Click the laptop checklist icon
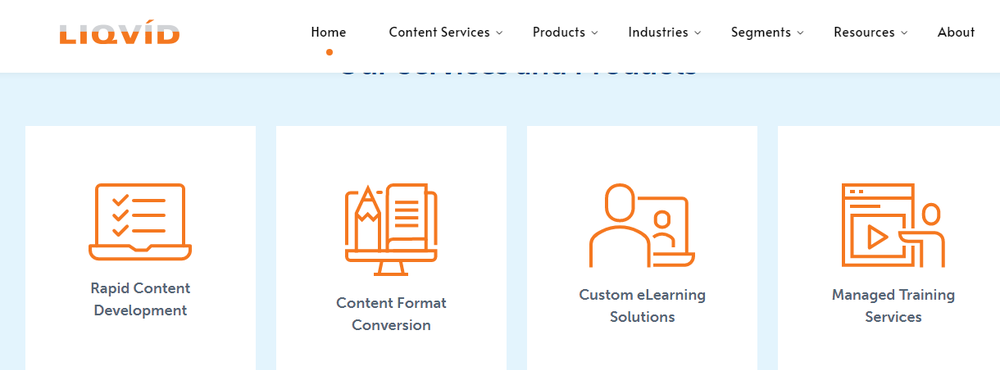The height and width of the screenshot is (370, 1000). (140, 221)
